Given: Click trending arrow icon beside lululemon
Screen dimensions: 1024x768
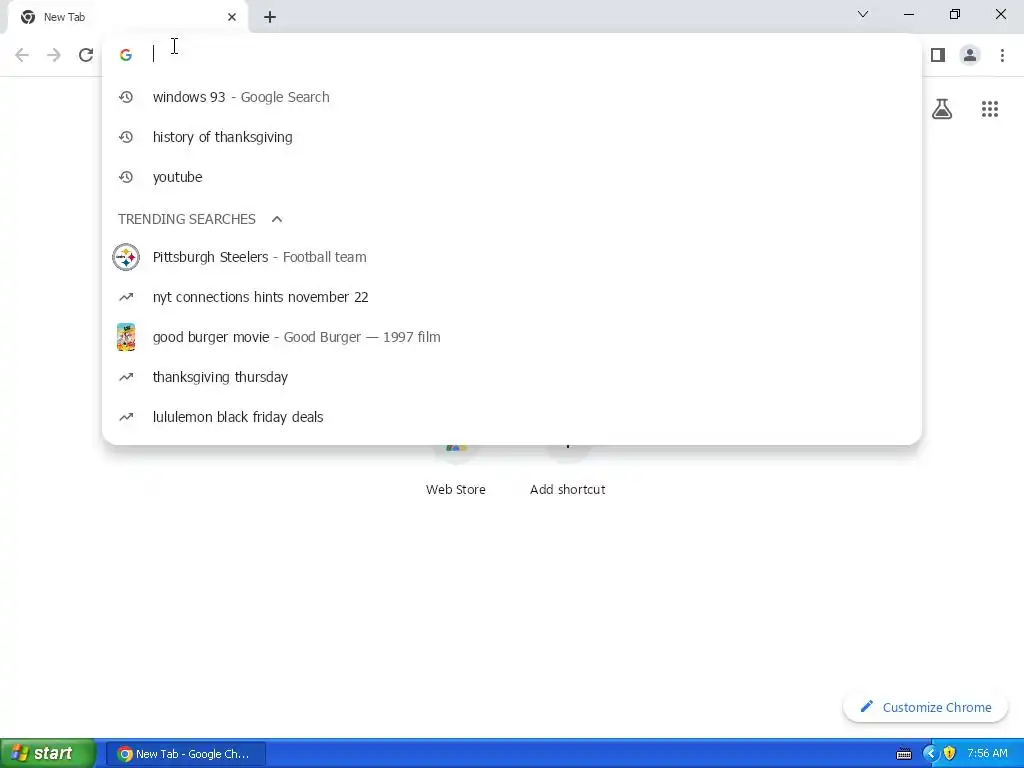Looking at the screenshot, I should [126, 417].
